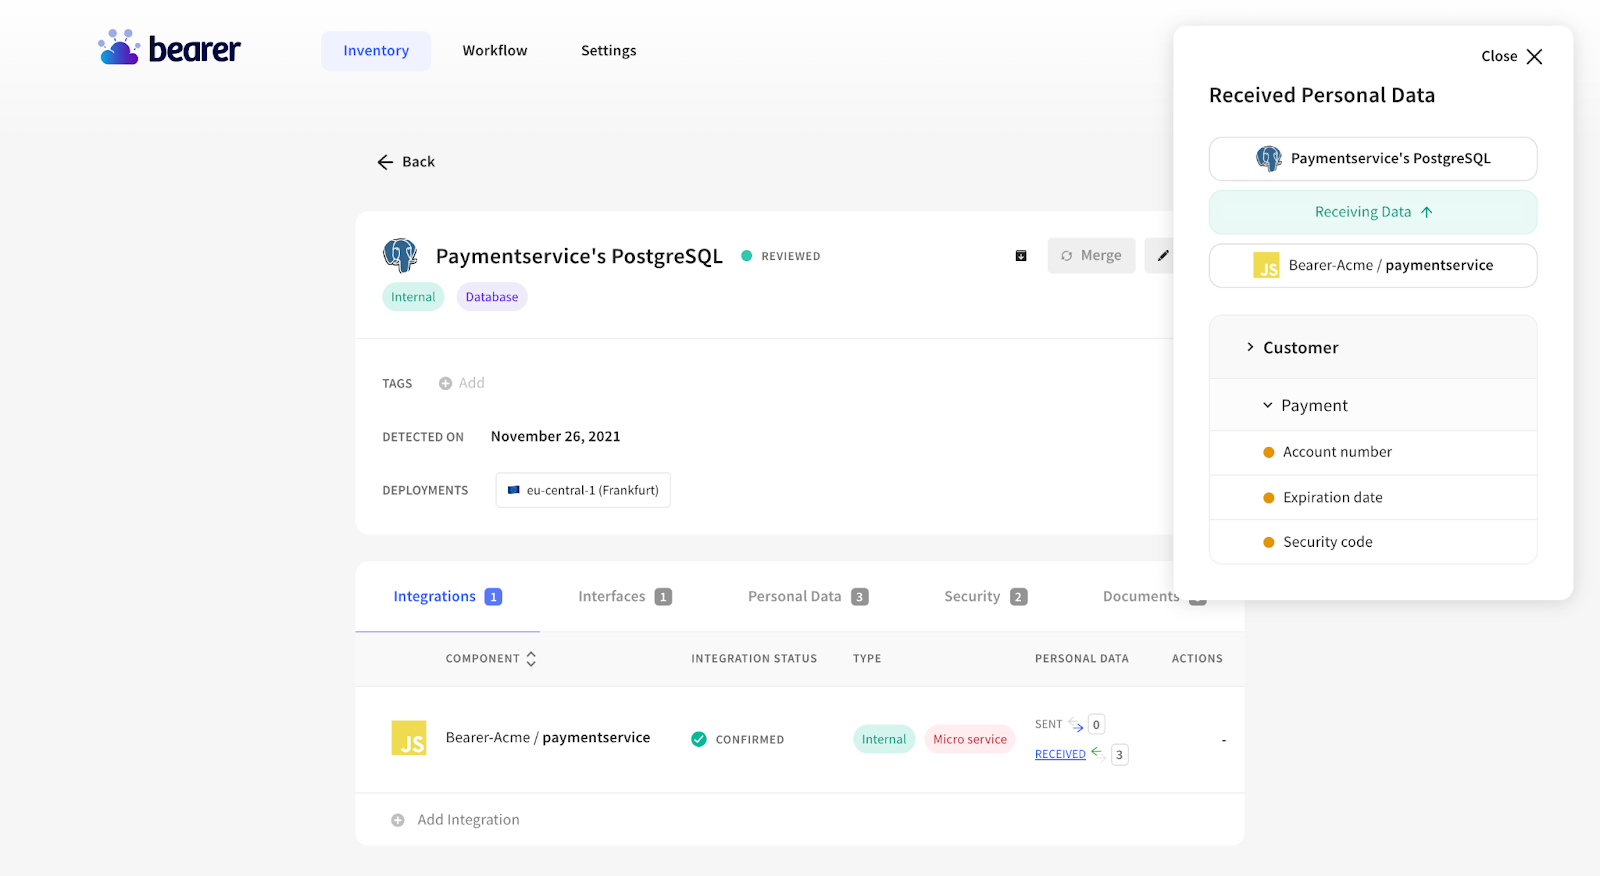The width and height of the screenshot is (1600, 876).
Task: Click the Internal tag under the title
Action: 413,297
